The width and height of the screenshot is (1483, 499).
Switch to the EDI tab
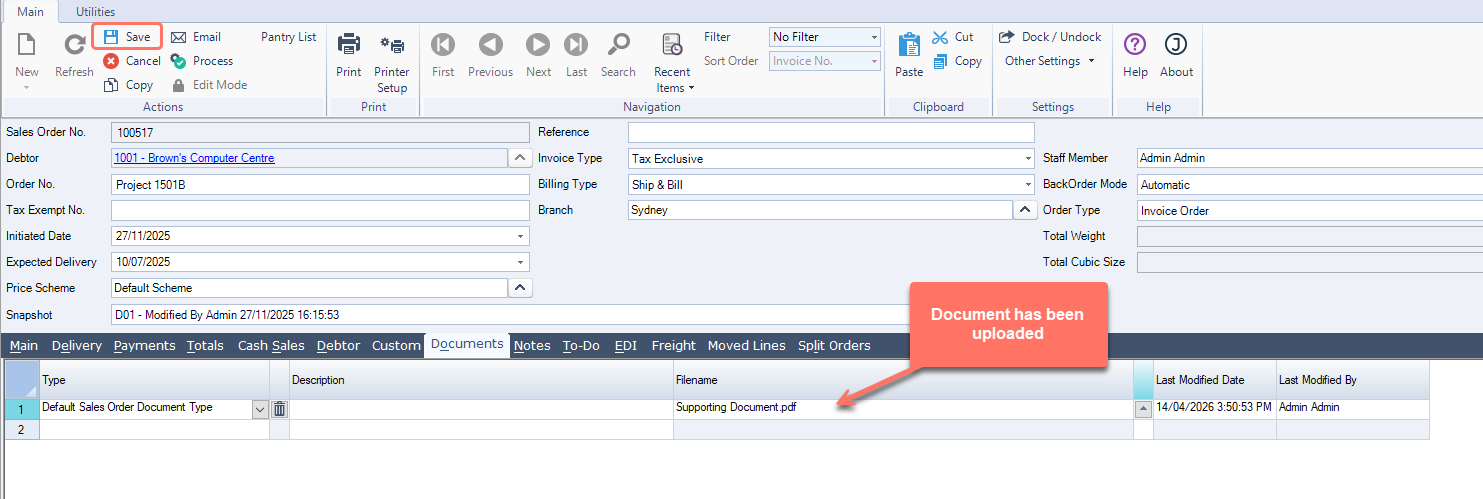(x=626, y=345)
